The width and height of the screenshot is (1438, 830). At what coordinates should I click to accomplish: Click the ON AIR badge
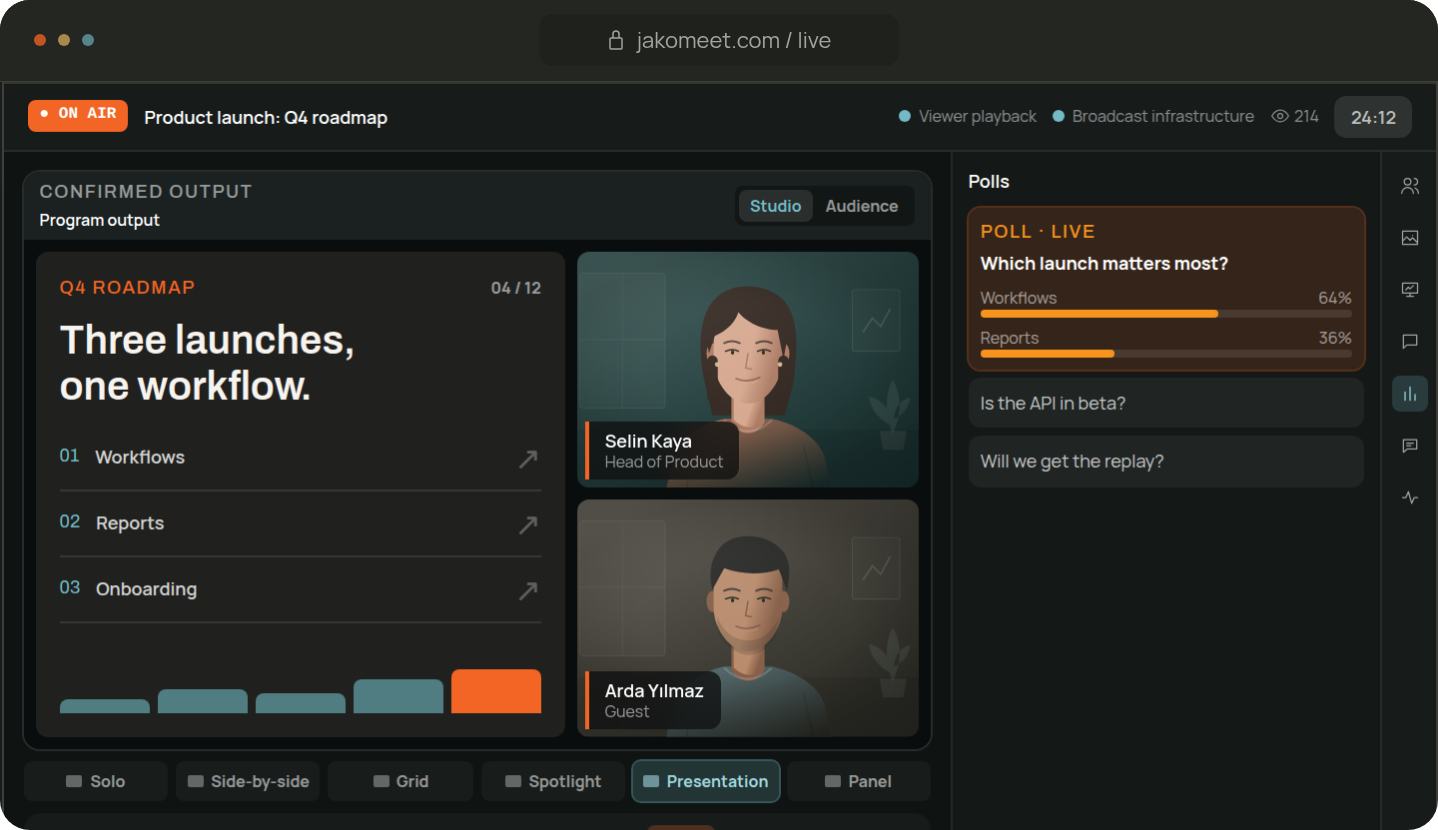click(x=78, y=115)
